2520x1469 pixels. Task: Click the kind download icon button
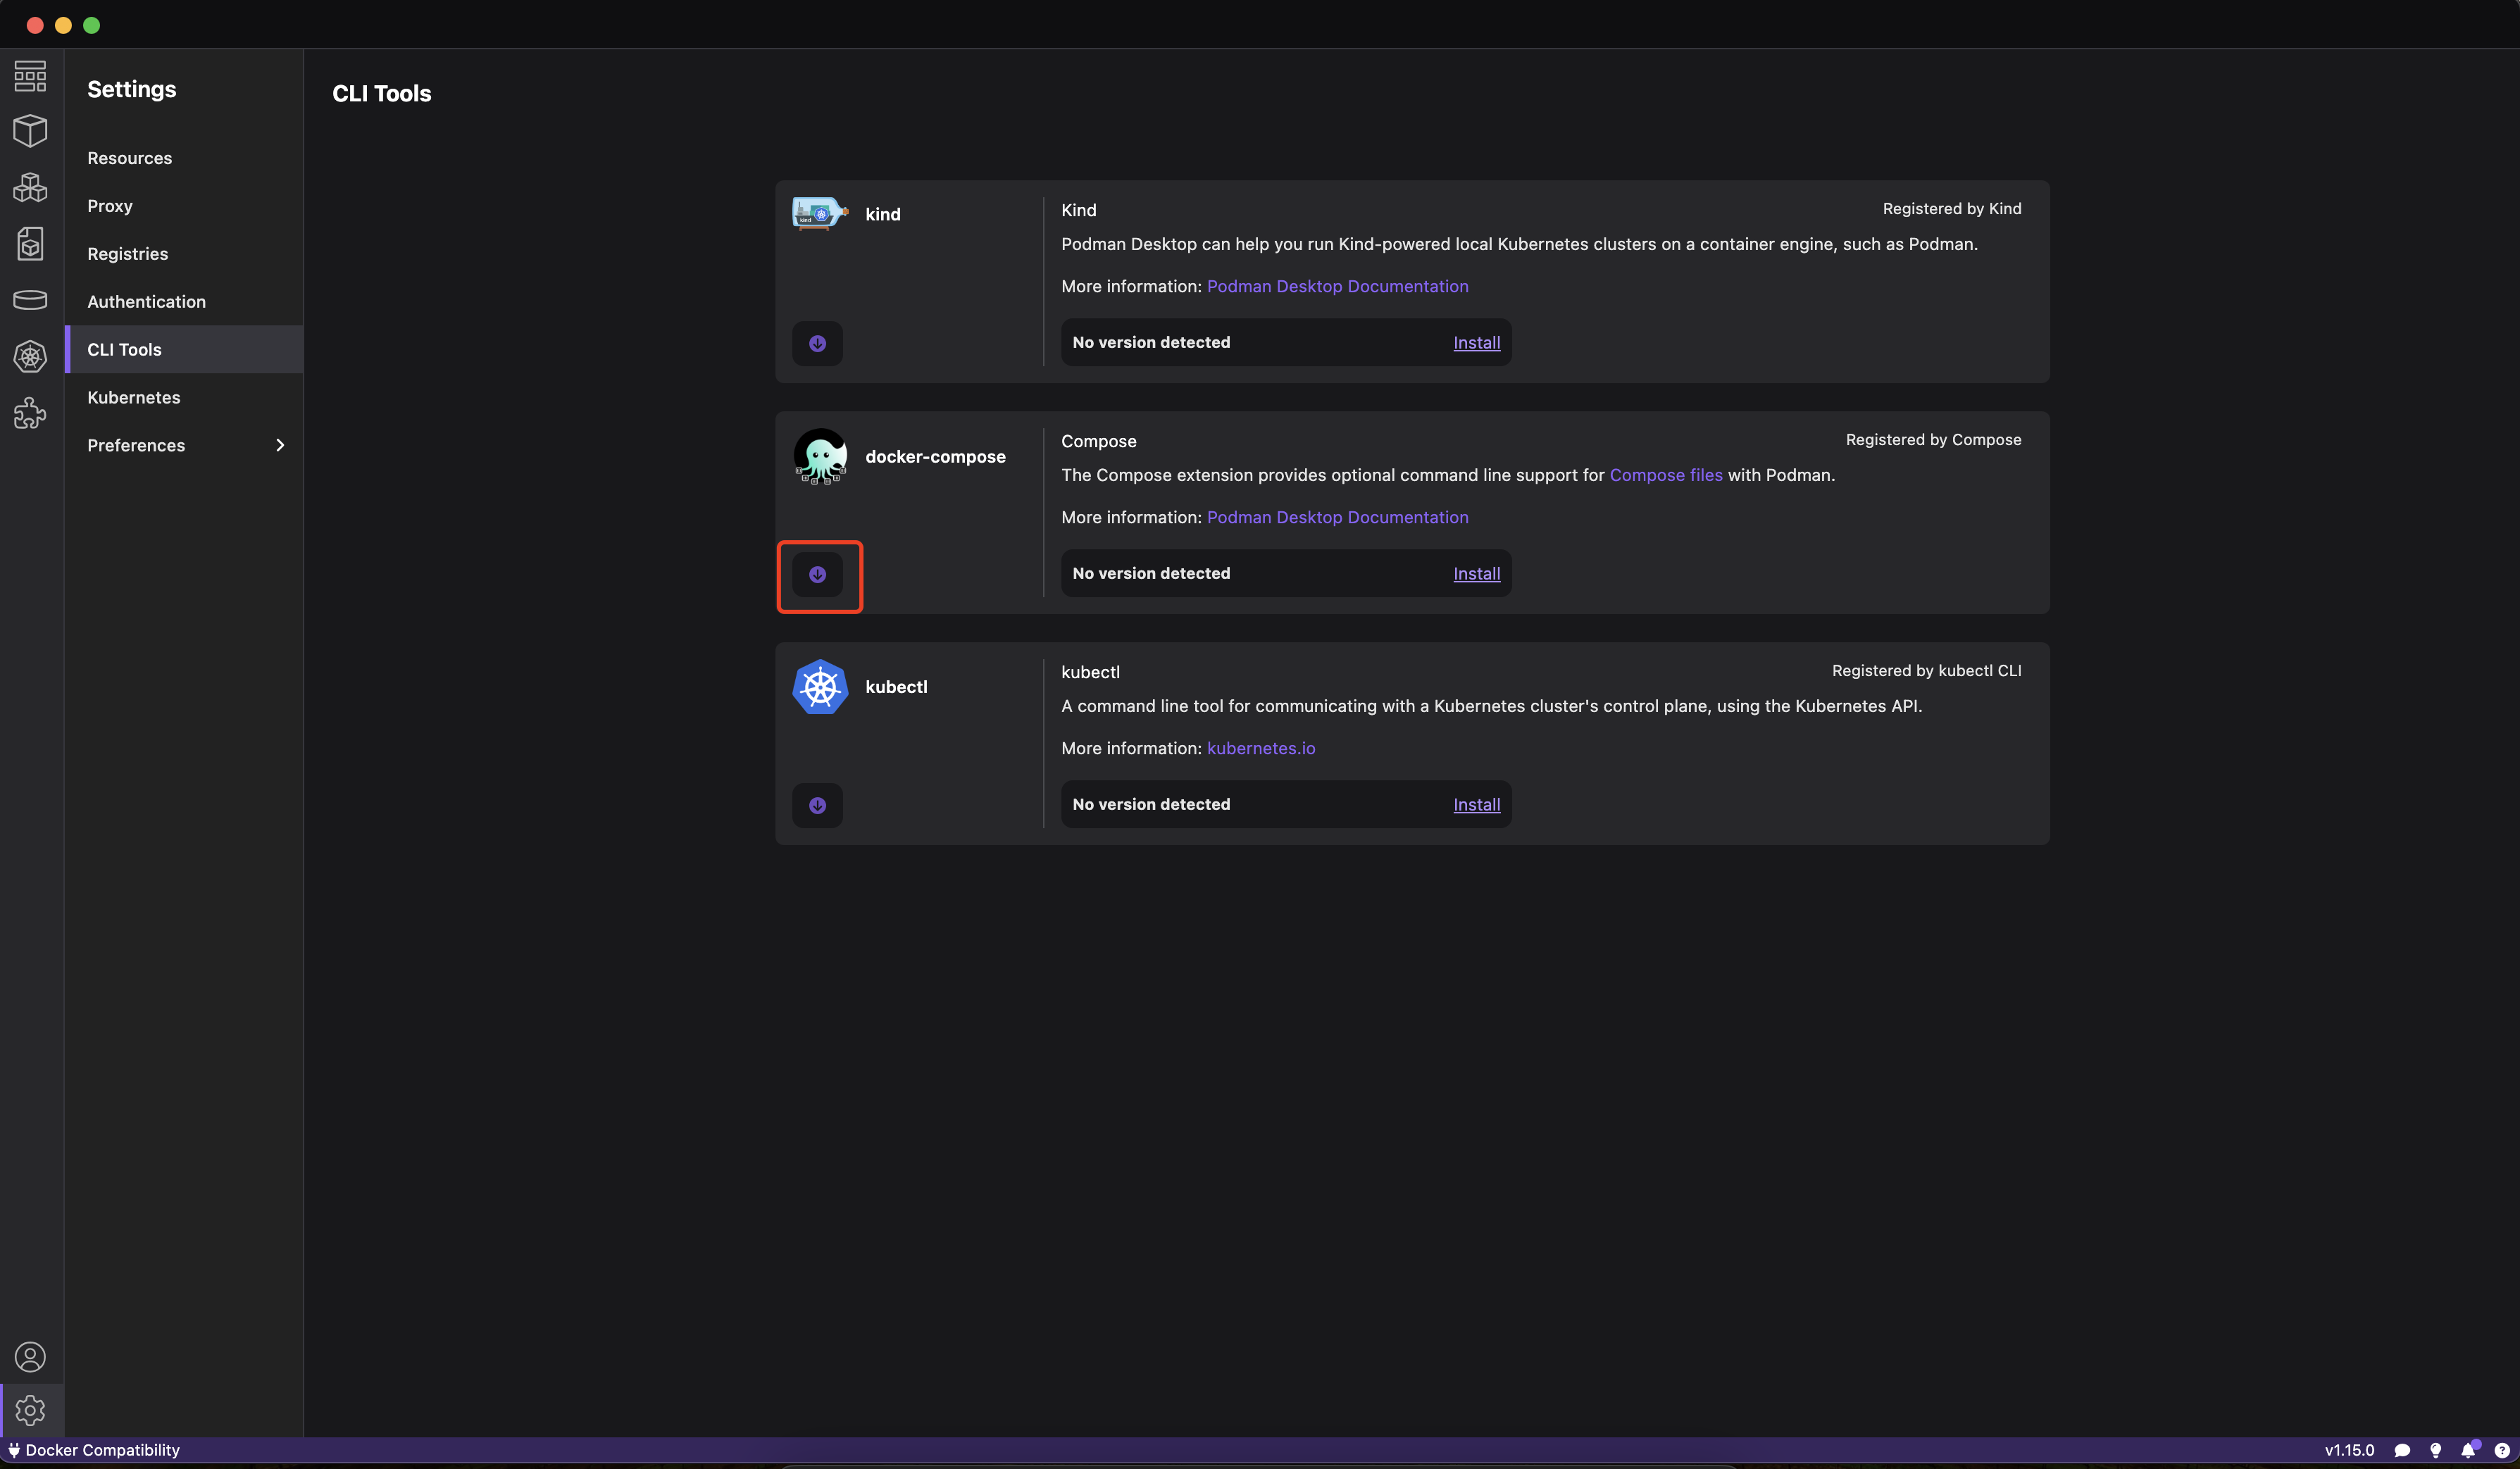817,343
